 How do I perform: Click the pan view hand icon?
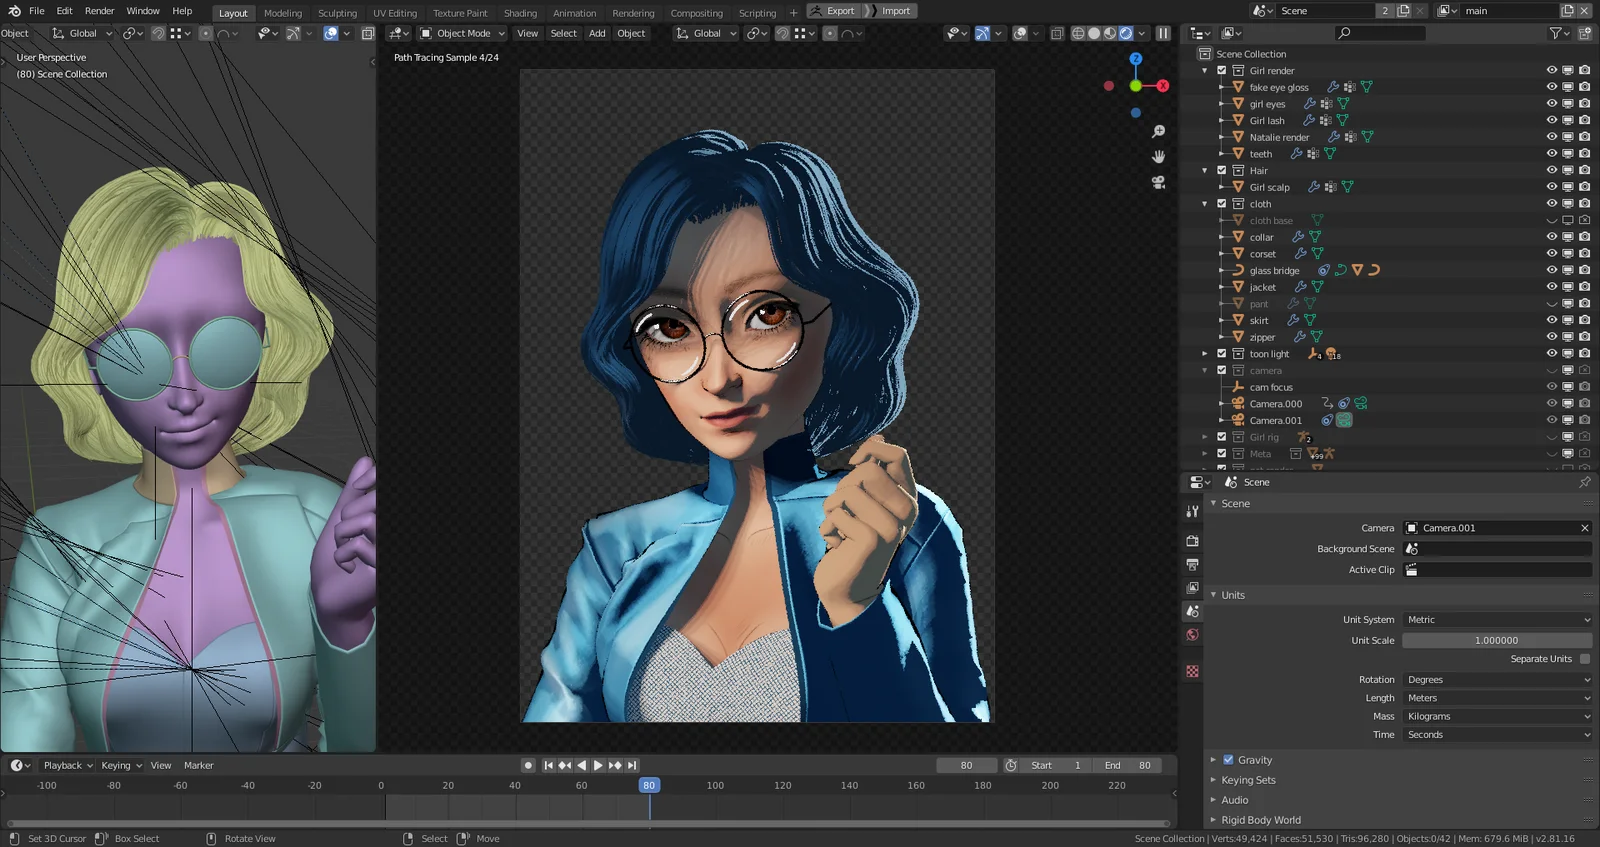[x=1158, y=157]
